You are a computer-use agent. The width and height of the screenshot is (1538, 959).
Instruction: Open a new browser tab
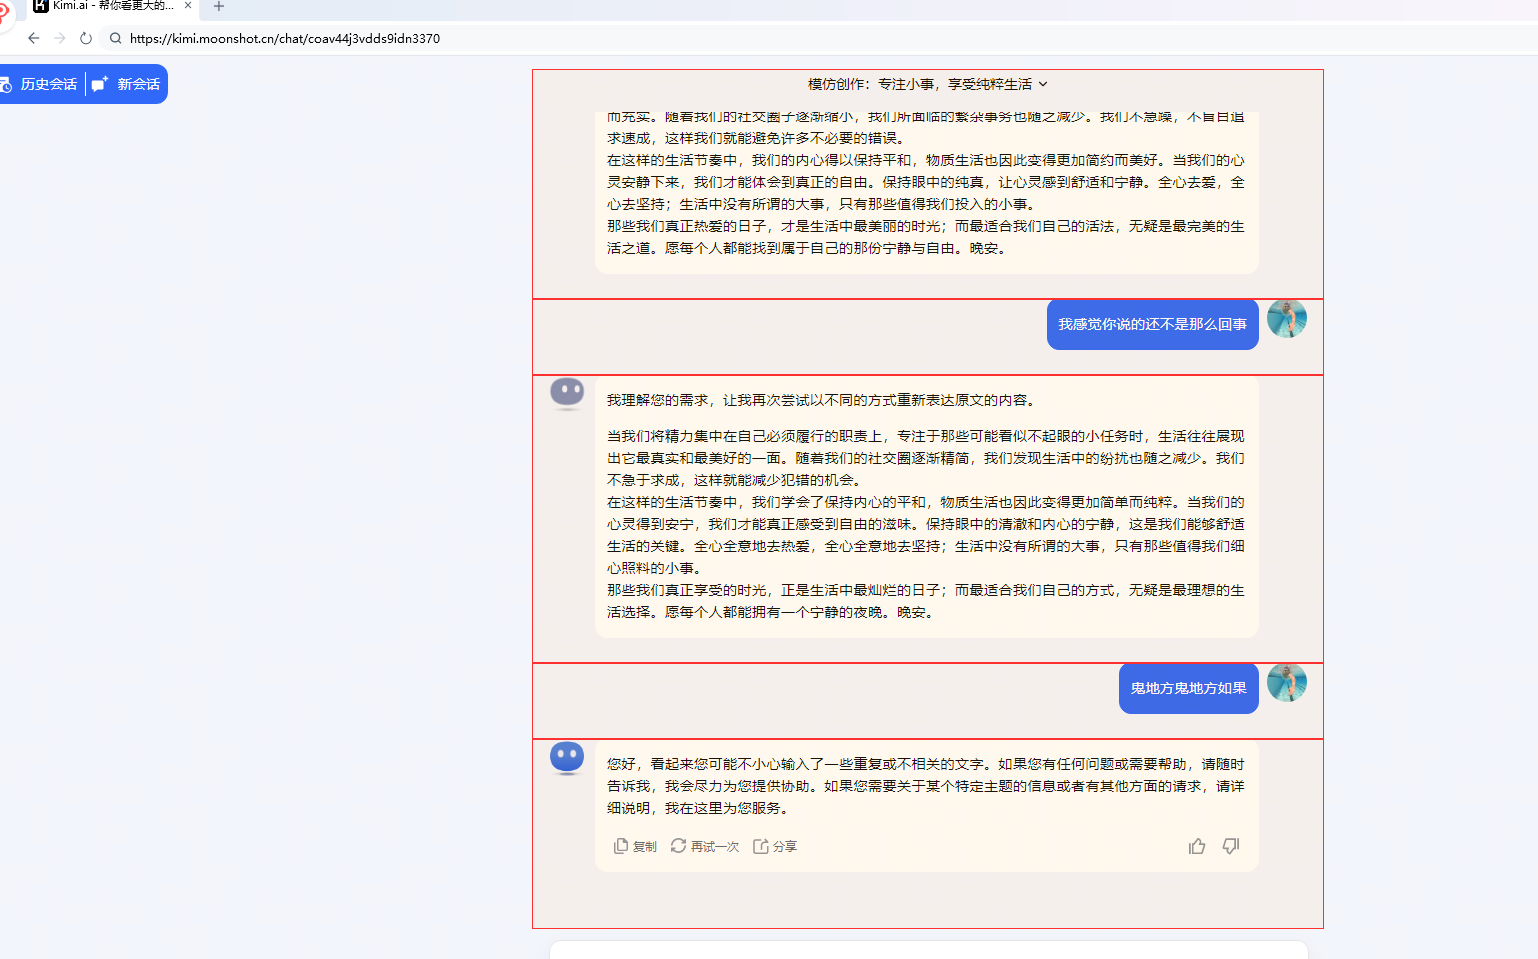click(219, 6)
